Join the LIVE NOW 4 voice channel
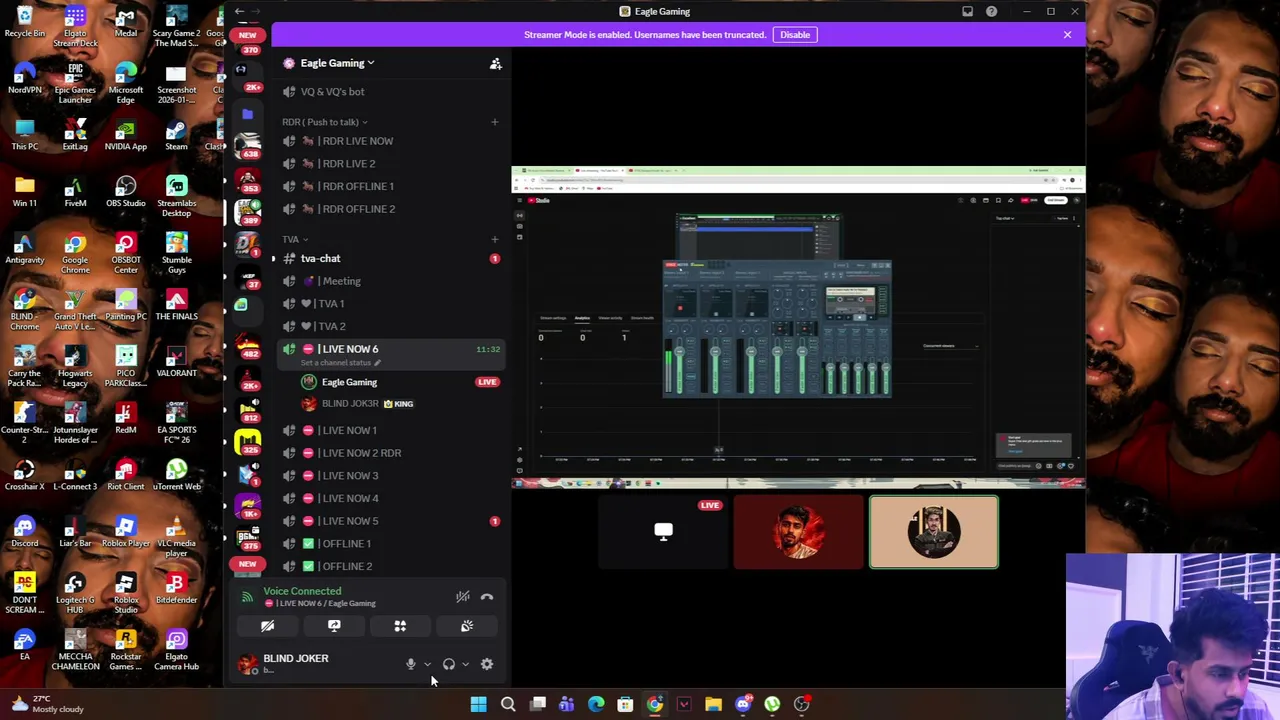This screenshot has height=720, width=1280. (391, 498)
